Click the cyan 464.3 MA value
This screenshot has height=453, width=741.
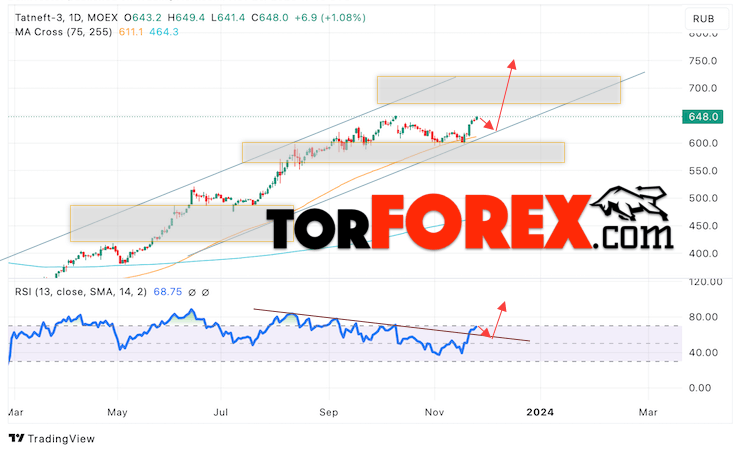(x=164, y=32)
